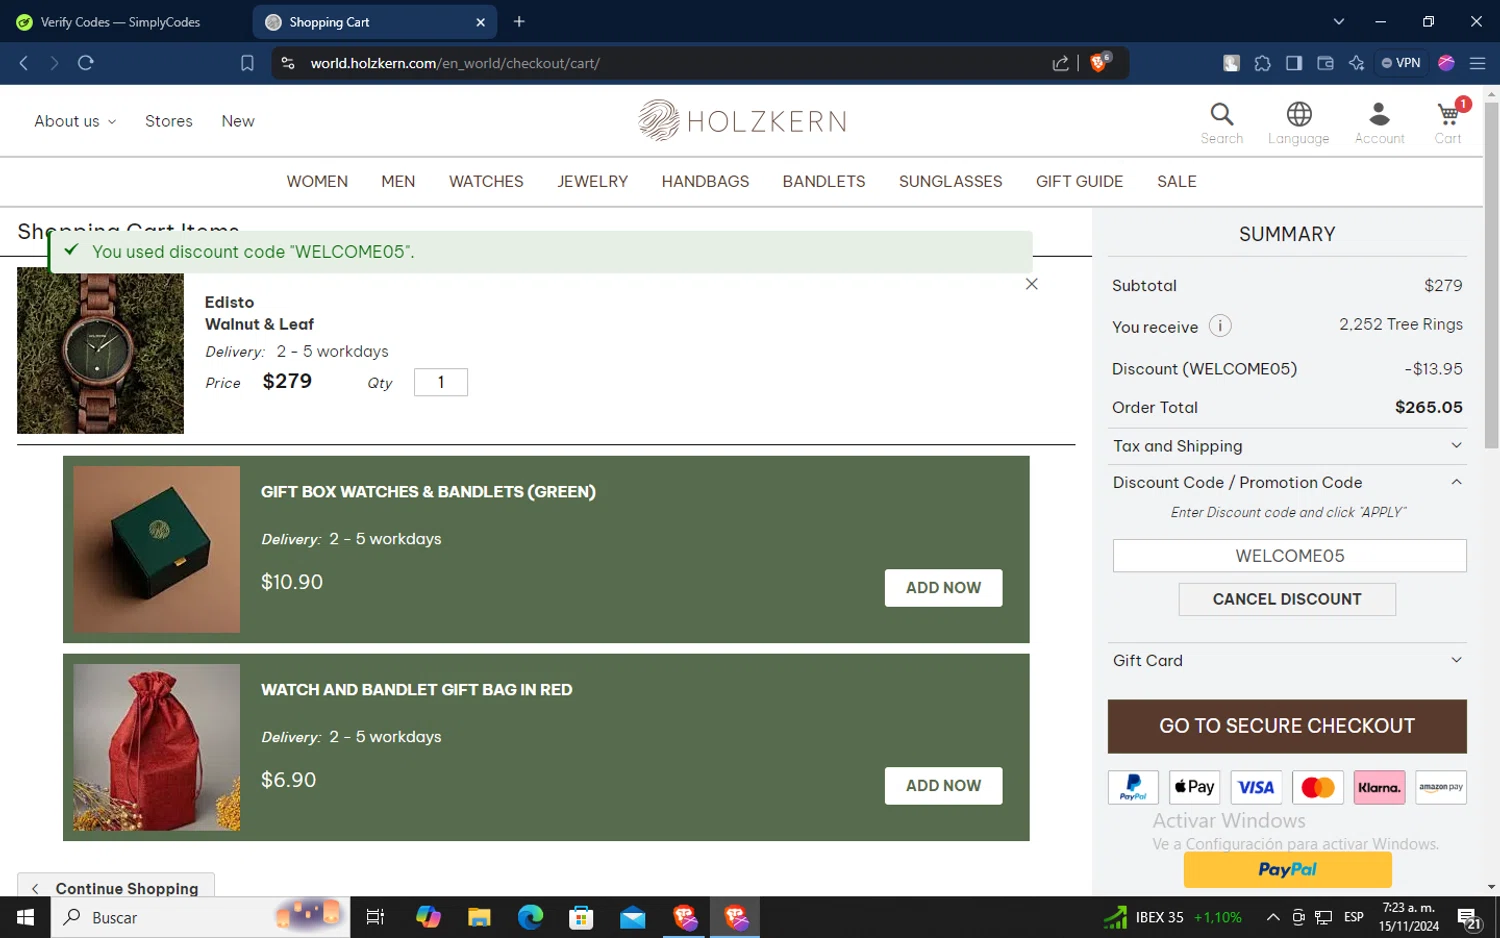Click the browser address bar URL
Screen dimensions: 1500x938
pos(455,63)
